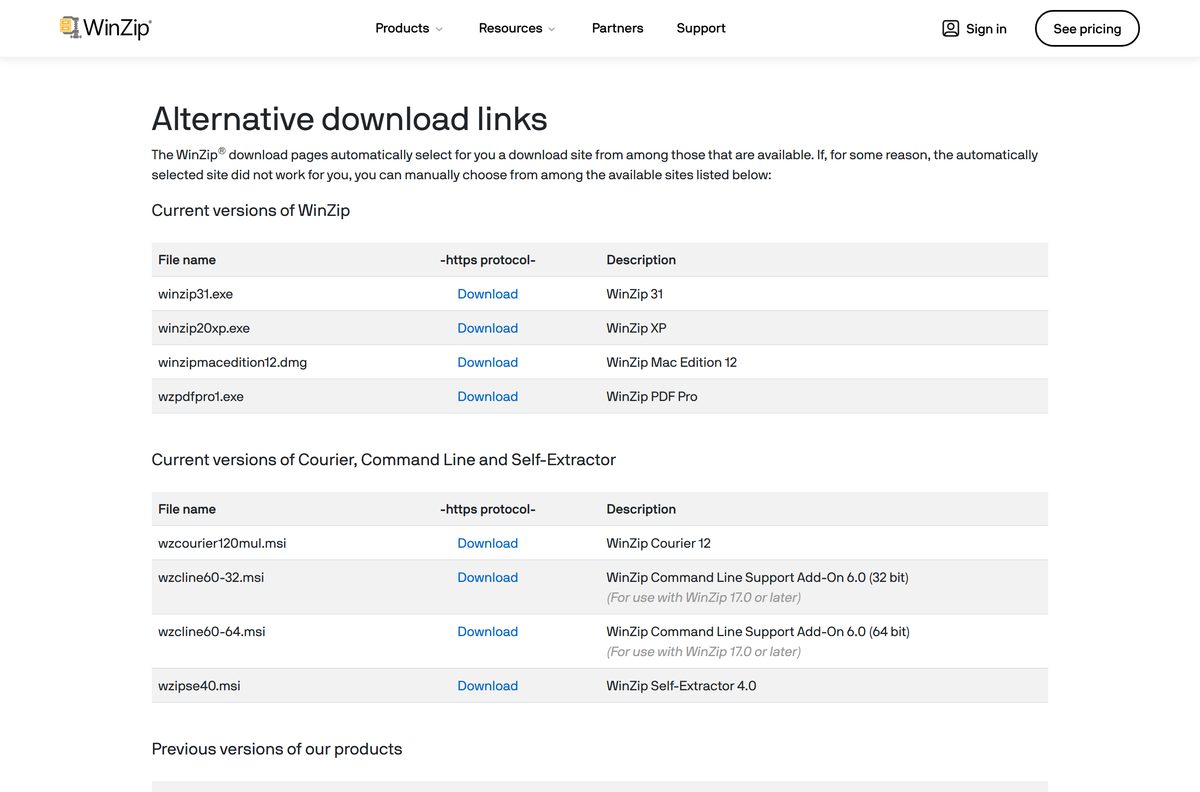Select the winzip31.exe file name
This screenshot has width=1200, height=792.
point(195,294)
